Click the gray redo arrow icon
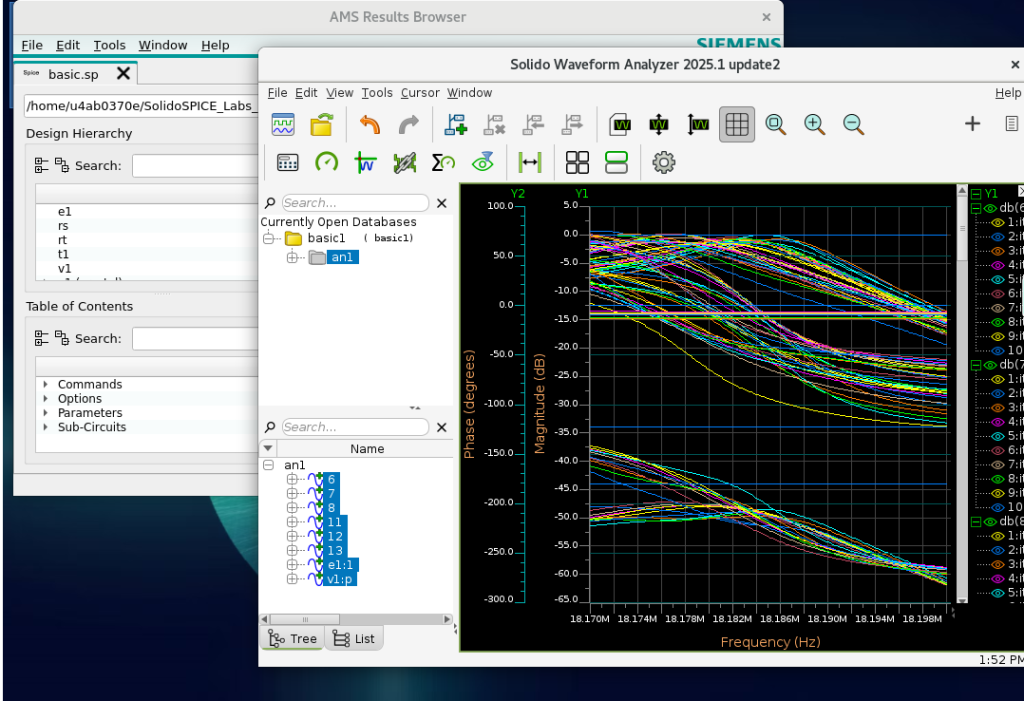Viewport: 1024px width, 701px height. click(x=409, y=124)
